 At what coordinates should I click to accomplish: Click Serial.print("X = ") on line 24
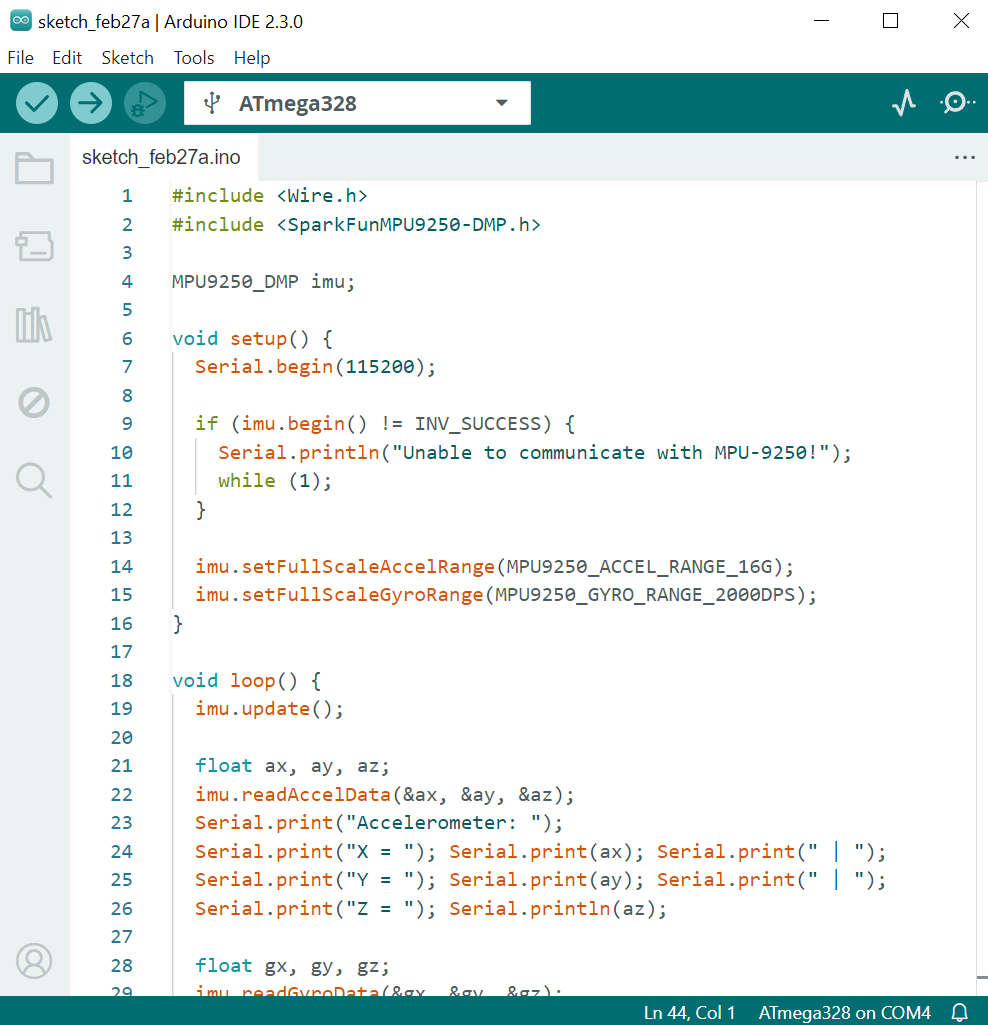315,852
